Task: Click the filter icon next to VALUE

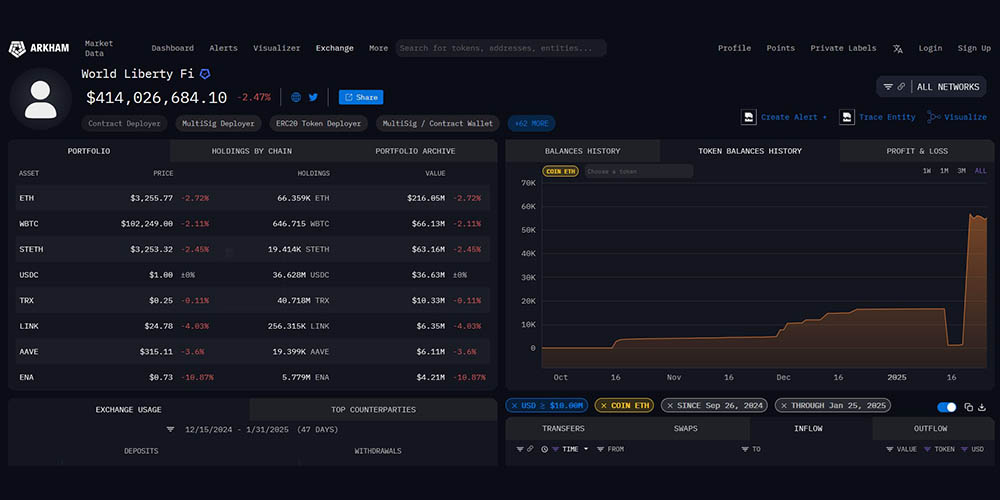Action: click(890, 449)
